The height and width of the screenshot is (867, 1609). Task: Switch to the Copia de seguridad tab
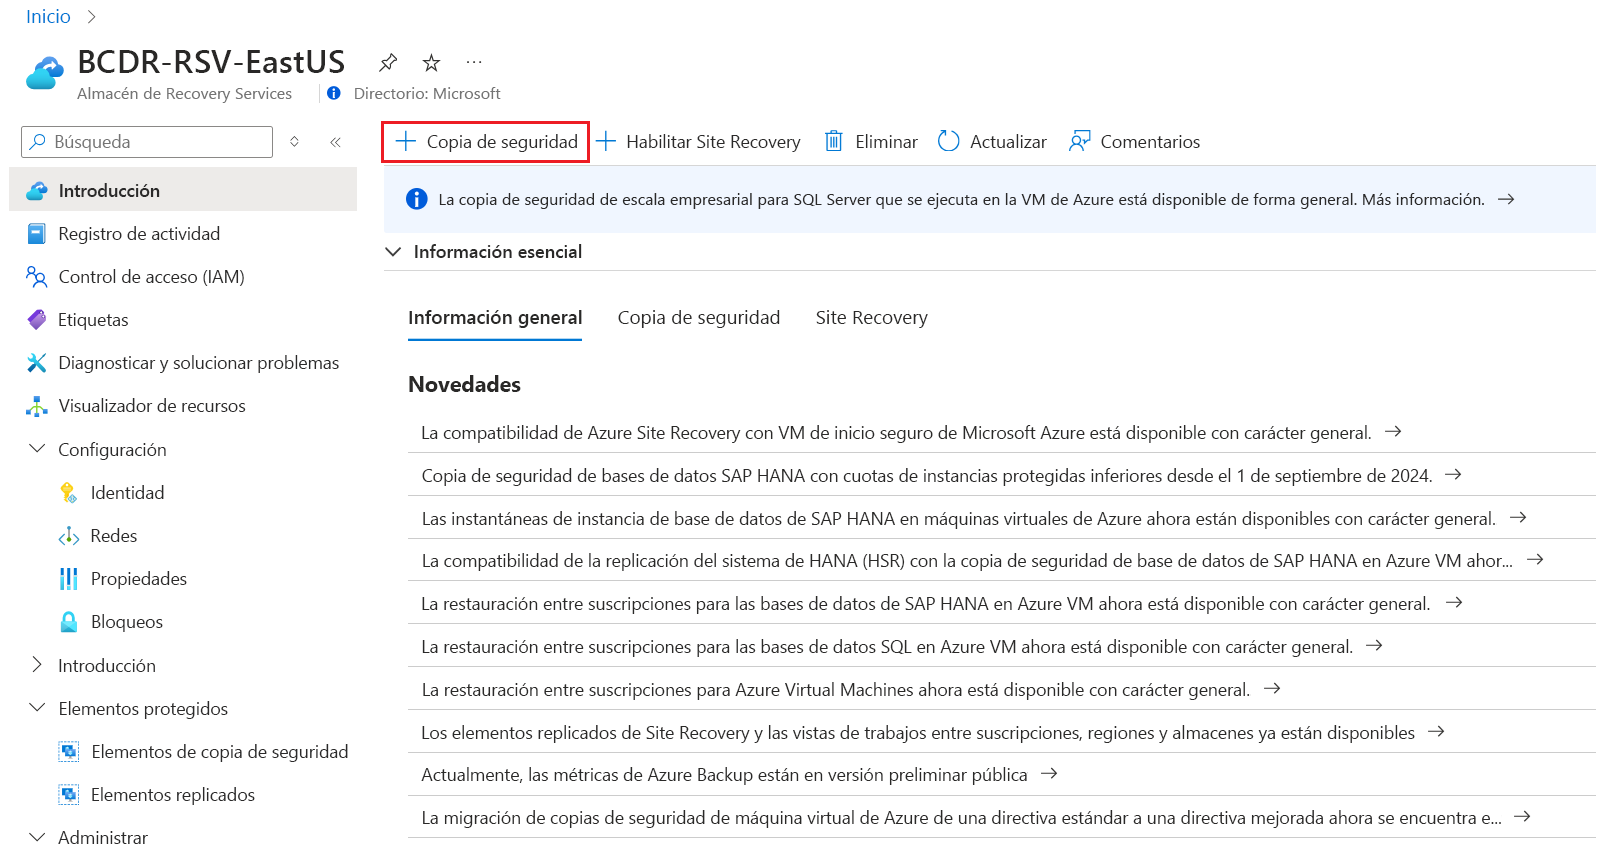point(699,318)
